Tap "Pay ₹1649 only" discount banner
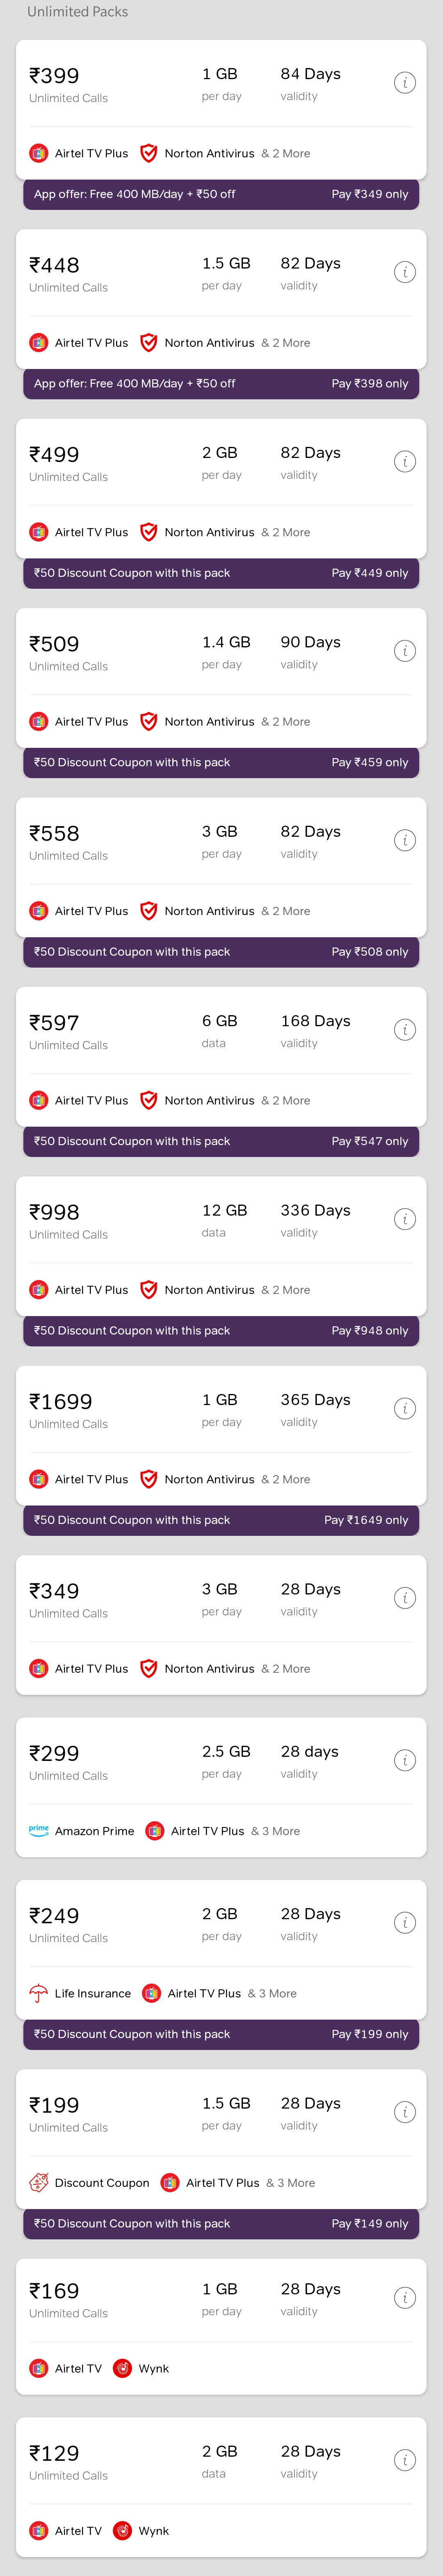 point(365,1520)
